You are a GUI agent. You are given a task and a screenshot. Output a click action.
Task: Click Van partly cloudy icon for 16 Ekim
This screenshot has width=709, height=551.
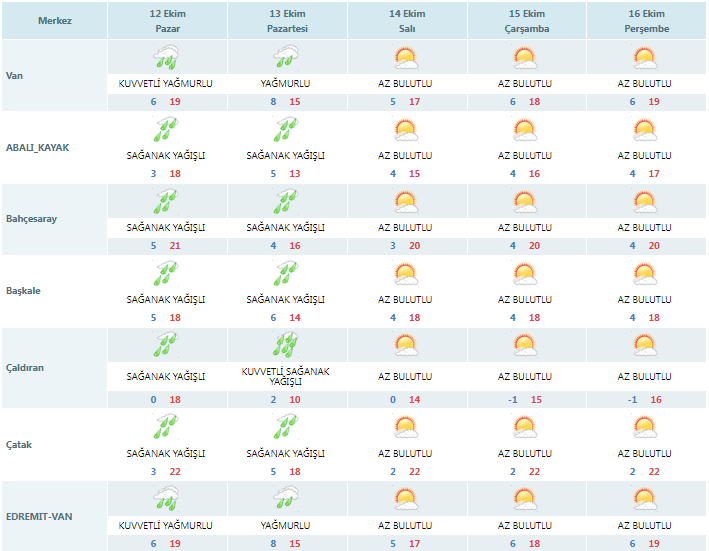click(x=645, y=58)
